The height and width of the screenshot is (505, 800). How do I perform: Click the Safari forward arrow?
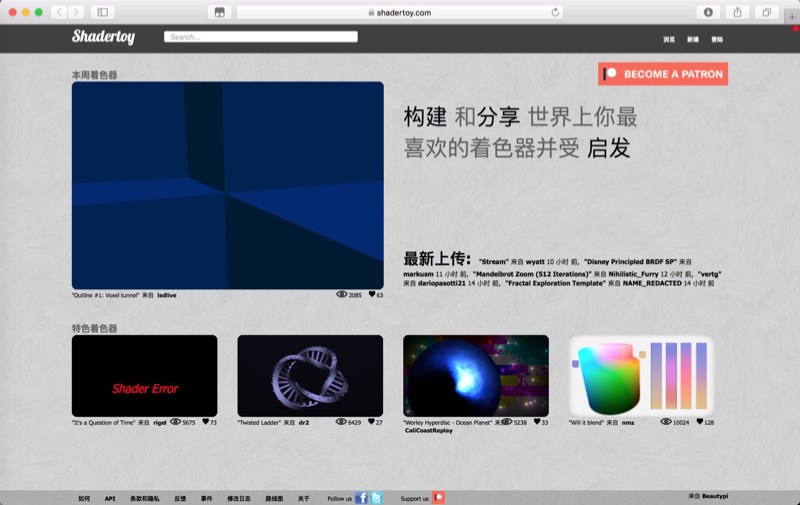coord(76,12)
